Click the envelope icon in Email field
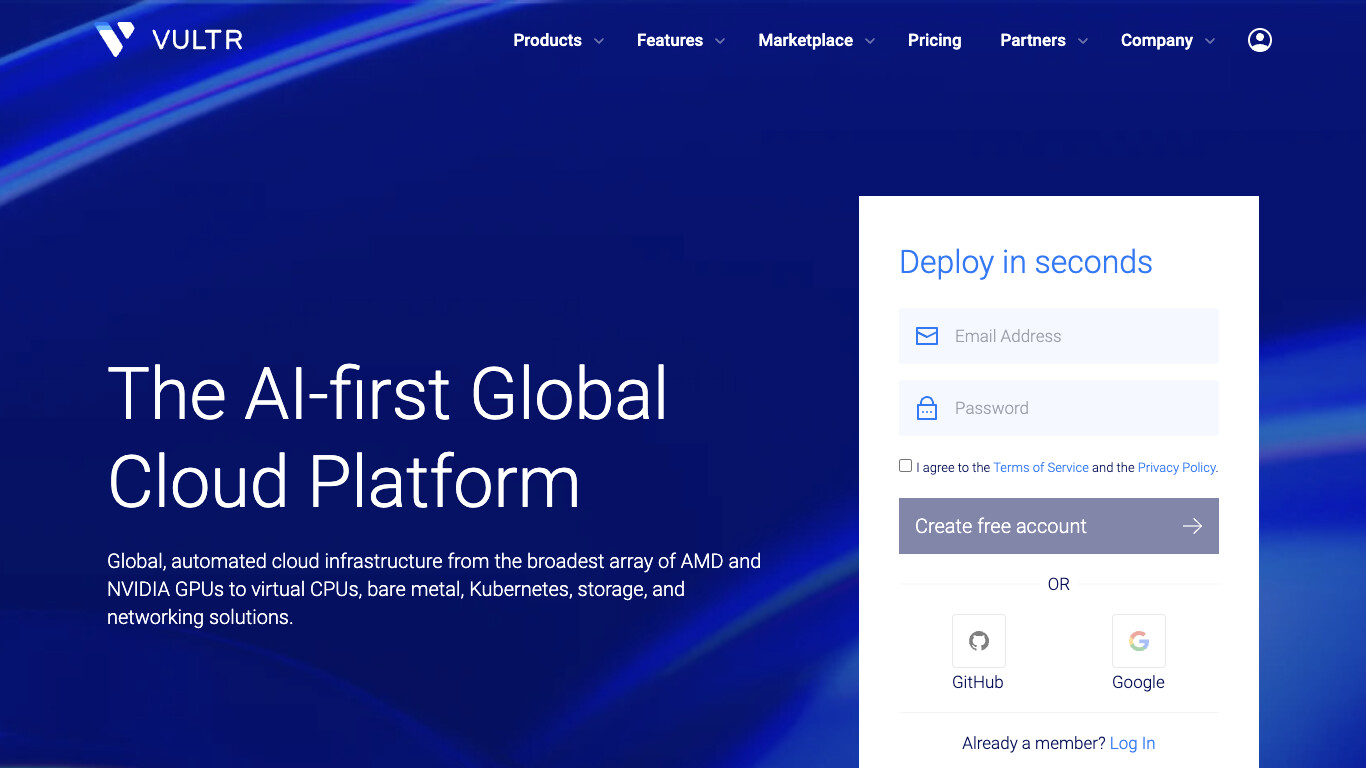 pyautogui.click(x=927, y=336)
